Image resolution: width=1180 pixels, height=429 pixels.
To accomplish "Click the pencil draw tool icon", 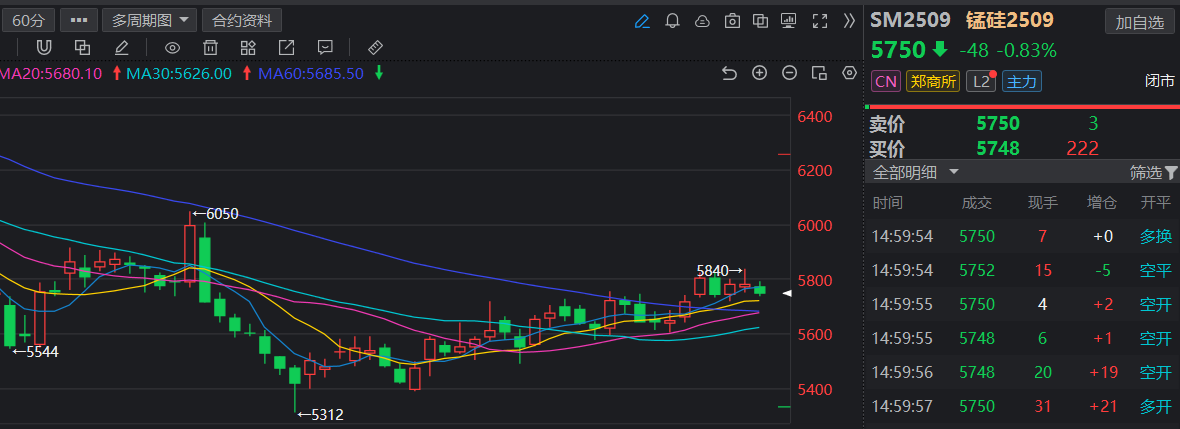I will click(122, 47).
